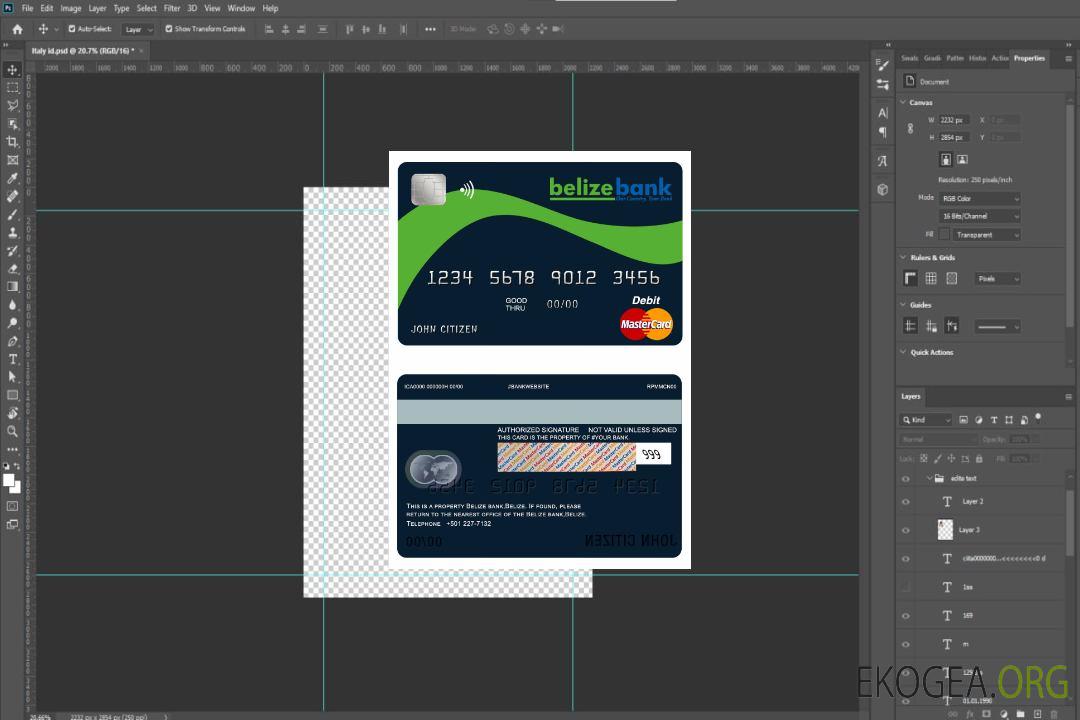Image resolution: width=1080 pixels, height=720 pixels.
Task: Hide the 'edite text' group
Action: coord(906,479)
